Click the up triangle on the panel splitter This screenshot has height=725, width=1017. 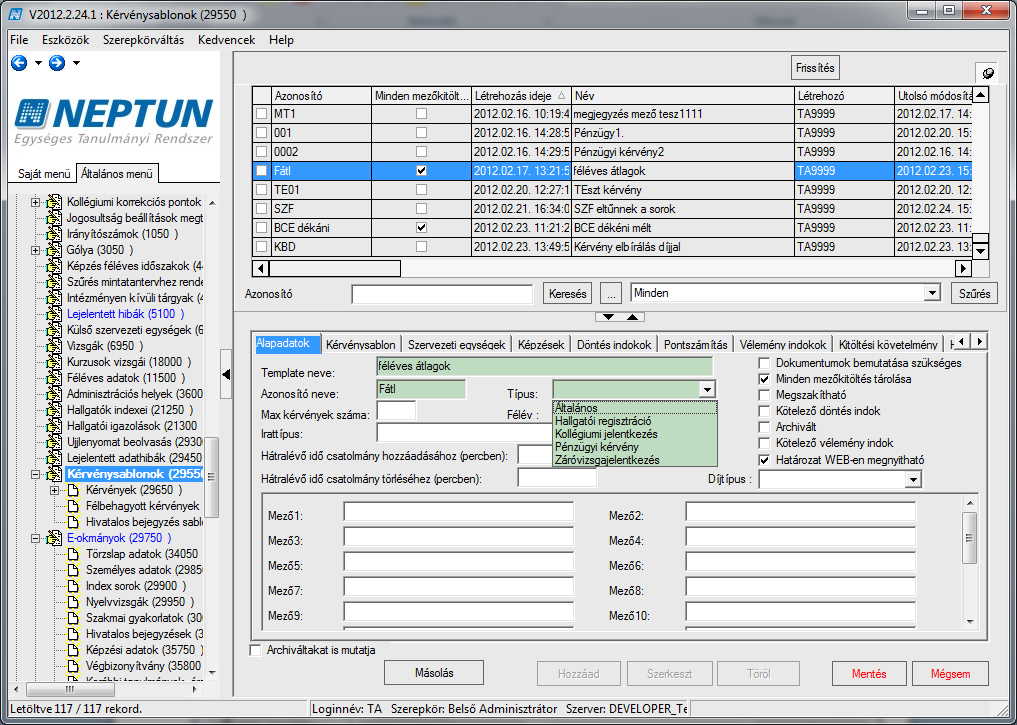coord(632,317)
